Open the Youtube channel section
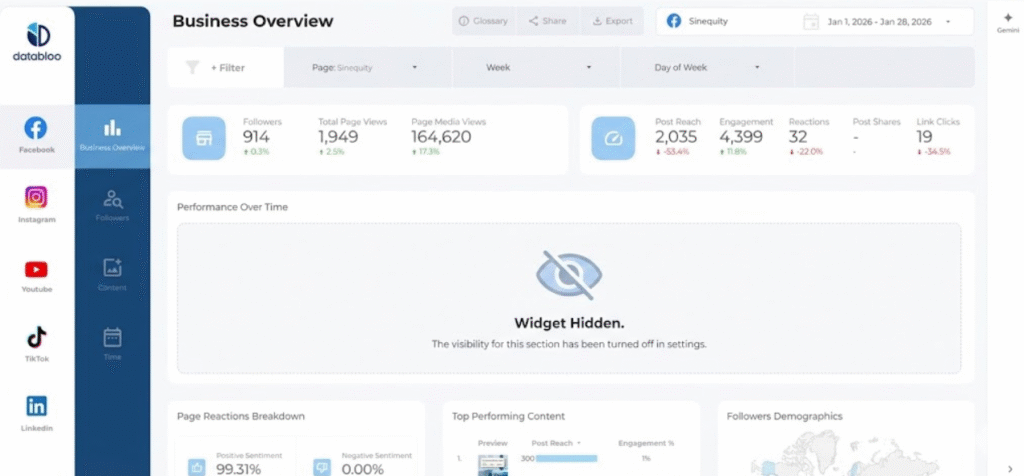 pos(36,274)
